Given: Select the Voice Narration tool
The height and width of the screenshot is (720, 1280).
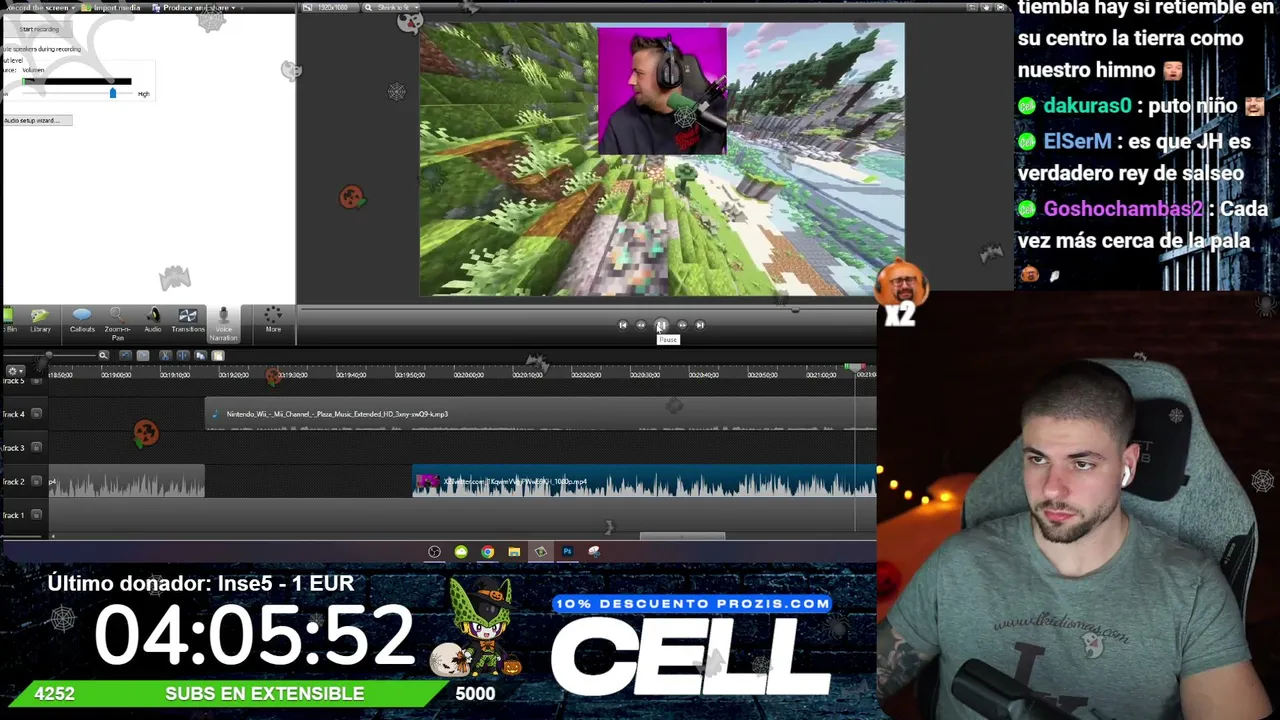Looking at the screenshot, I should (x=223, y=324).
